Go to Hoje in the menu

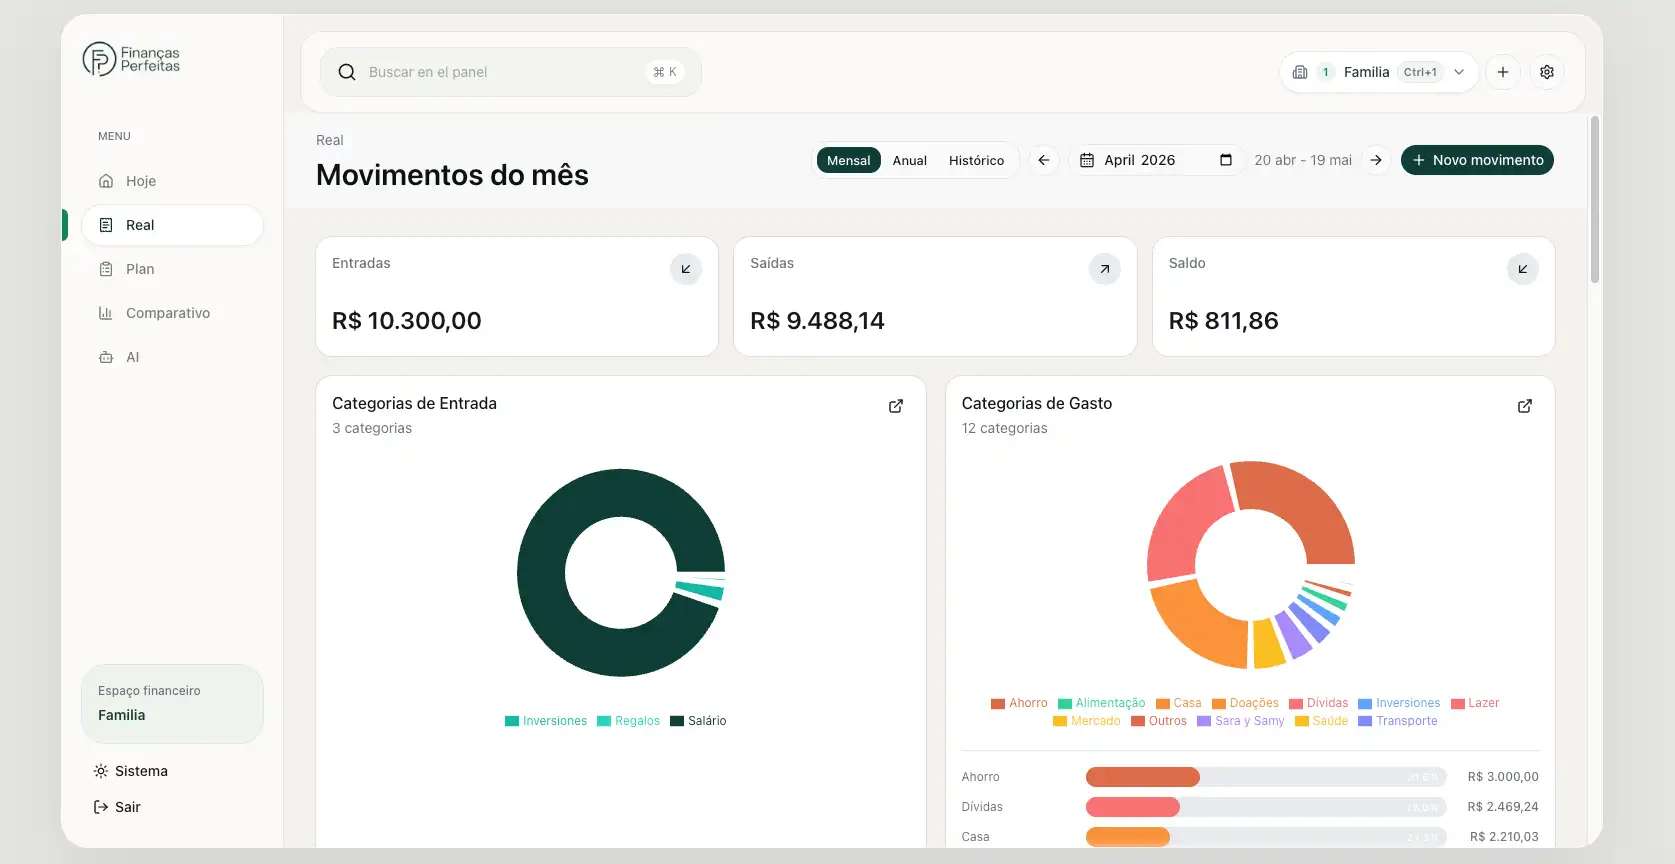click(x=172, y=181)
